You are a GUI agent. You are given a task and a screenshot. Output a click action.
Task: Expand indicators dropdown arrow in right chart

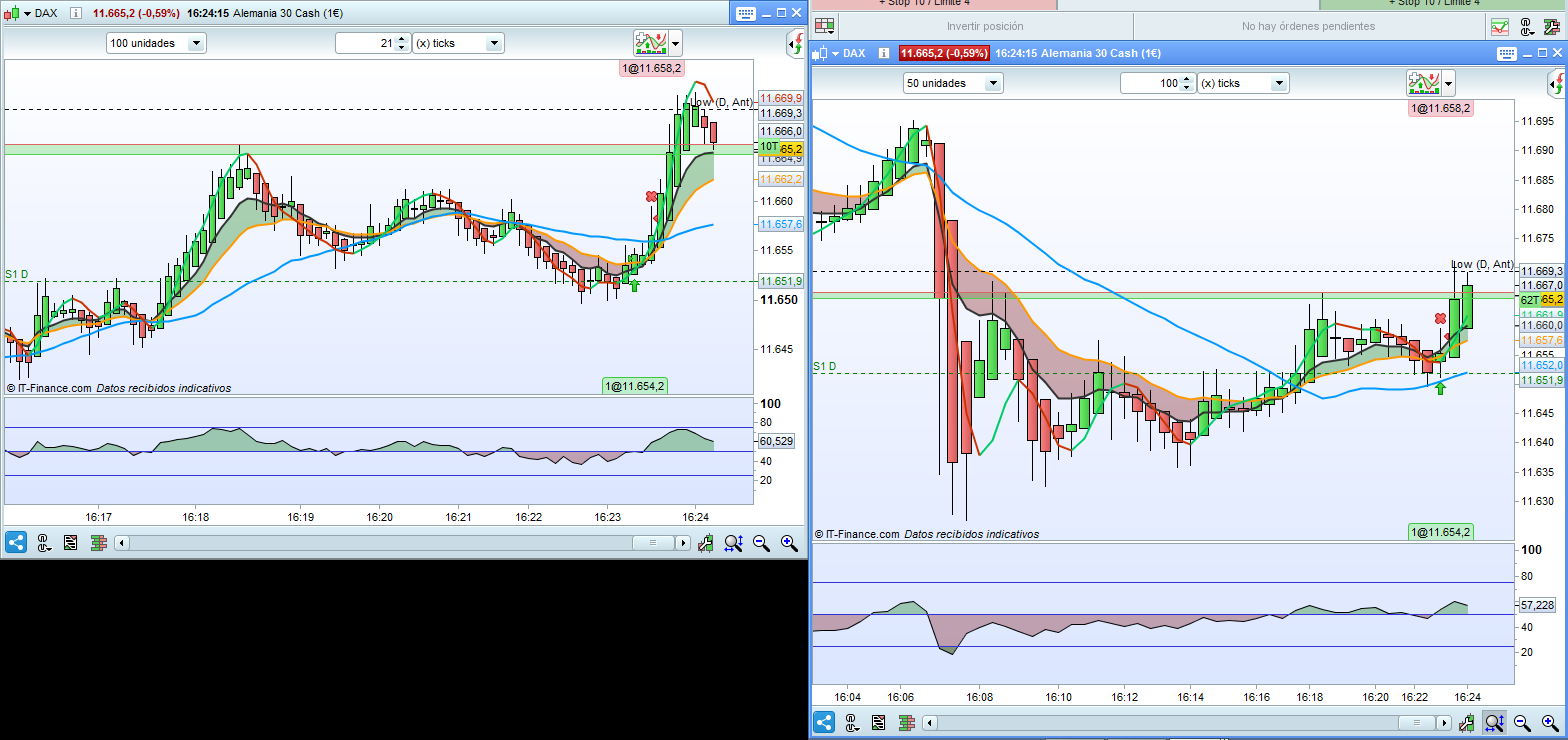click(x=1449, y=83)
